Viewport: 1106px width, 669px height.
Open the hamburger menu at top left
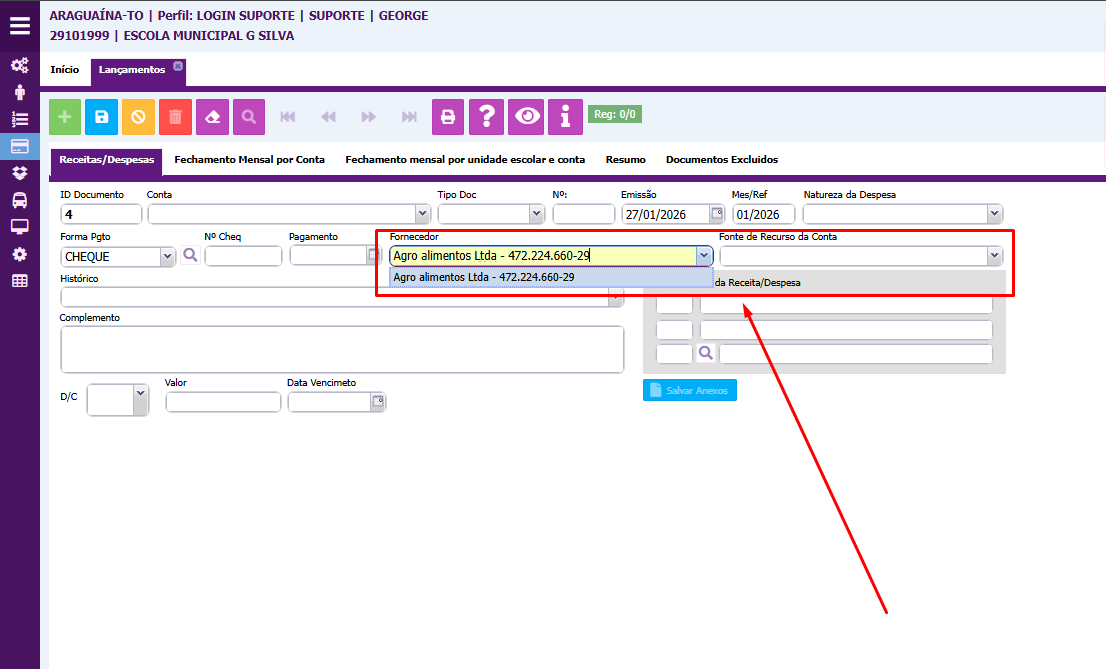click(x=20, y=25)
